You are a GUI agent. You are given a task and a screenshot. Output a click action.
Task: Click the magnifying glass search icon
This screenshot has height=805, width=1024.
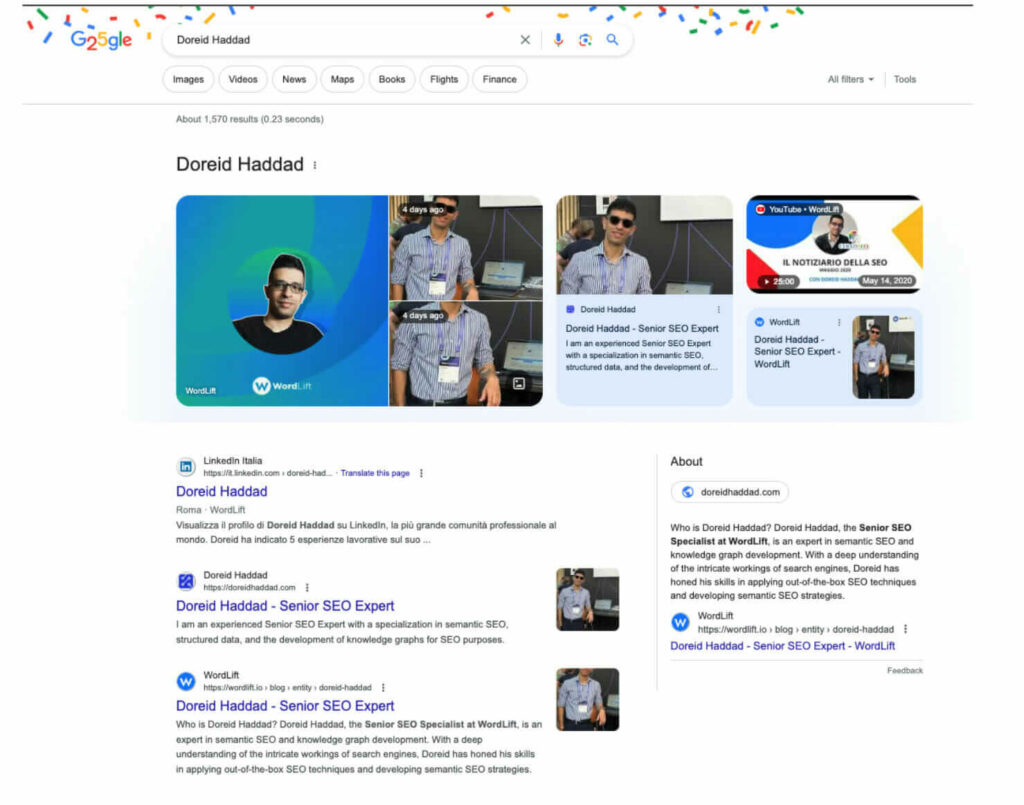point(611,40)
